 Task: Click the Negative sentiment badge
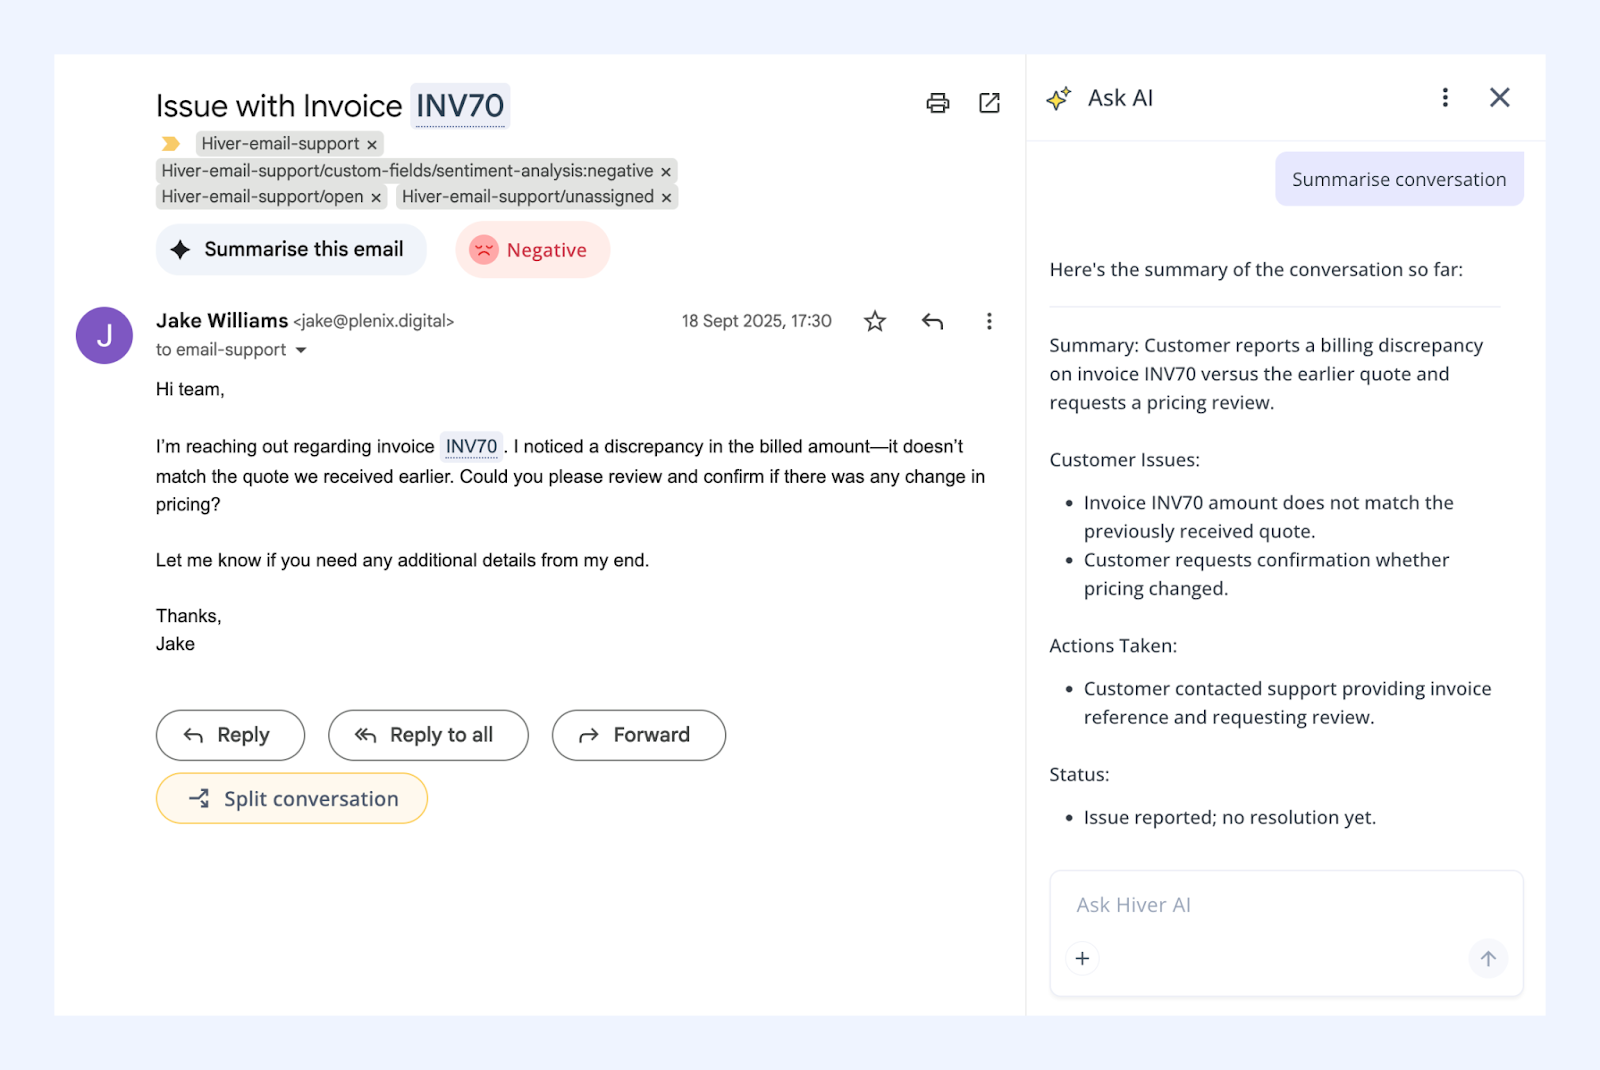(532, 250)
